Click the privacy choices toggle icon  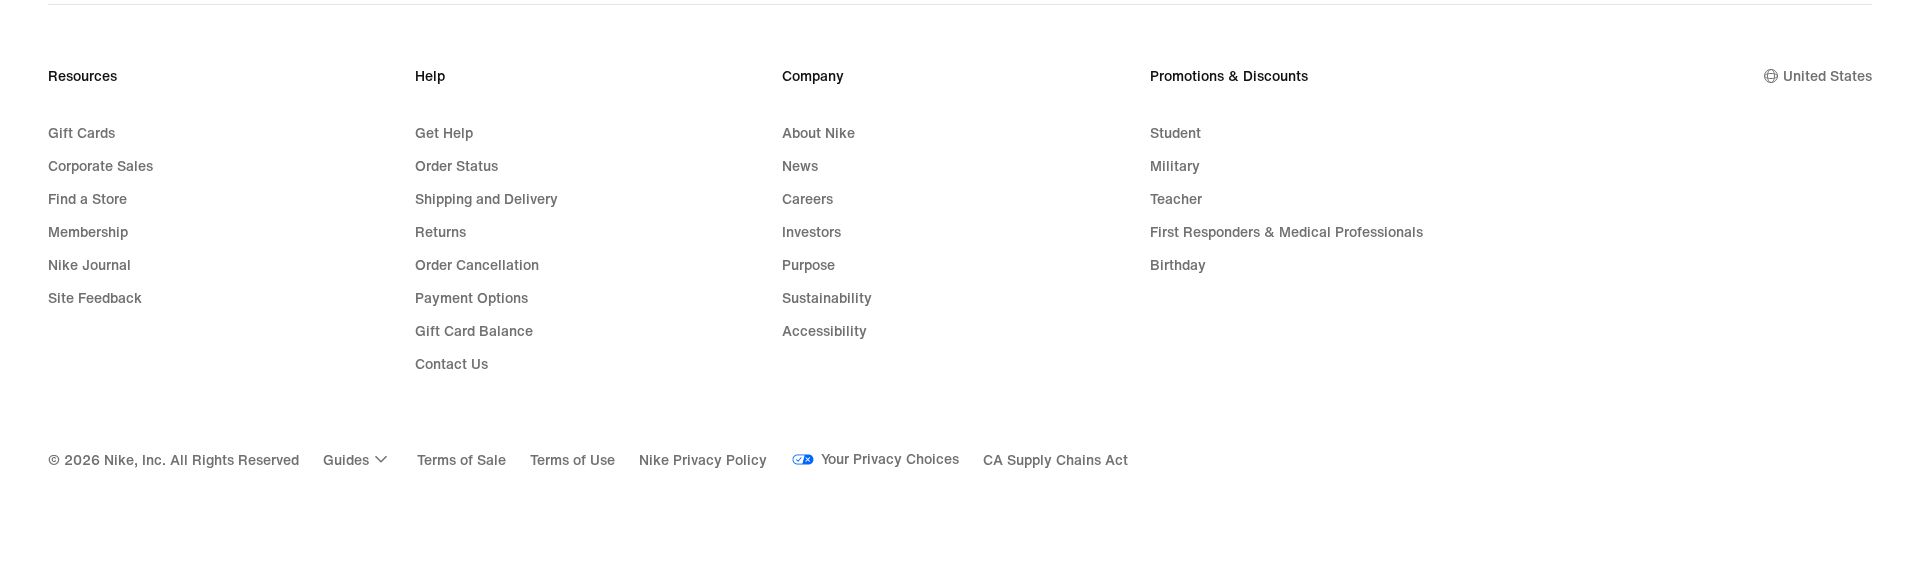pyautogui.click(x=802, y=460)
